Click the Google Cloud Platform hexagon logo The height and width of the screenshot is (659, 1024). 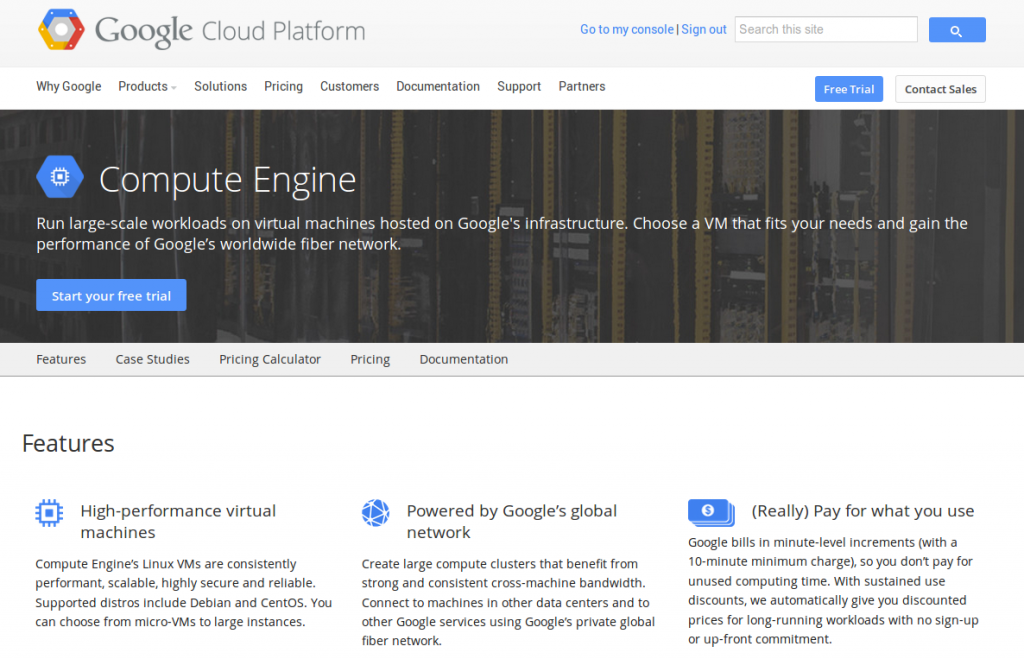click(60, 29)
